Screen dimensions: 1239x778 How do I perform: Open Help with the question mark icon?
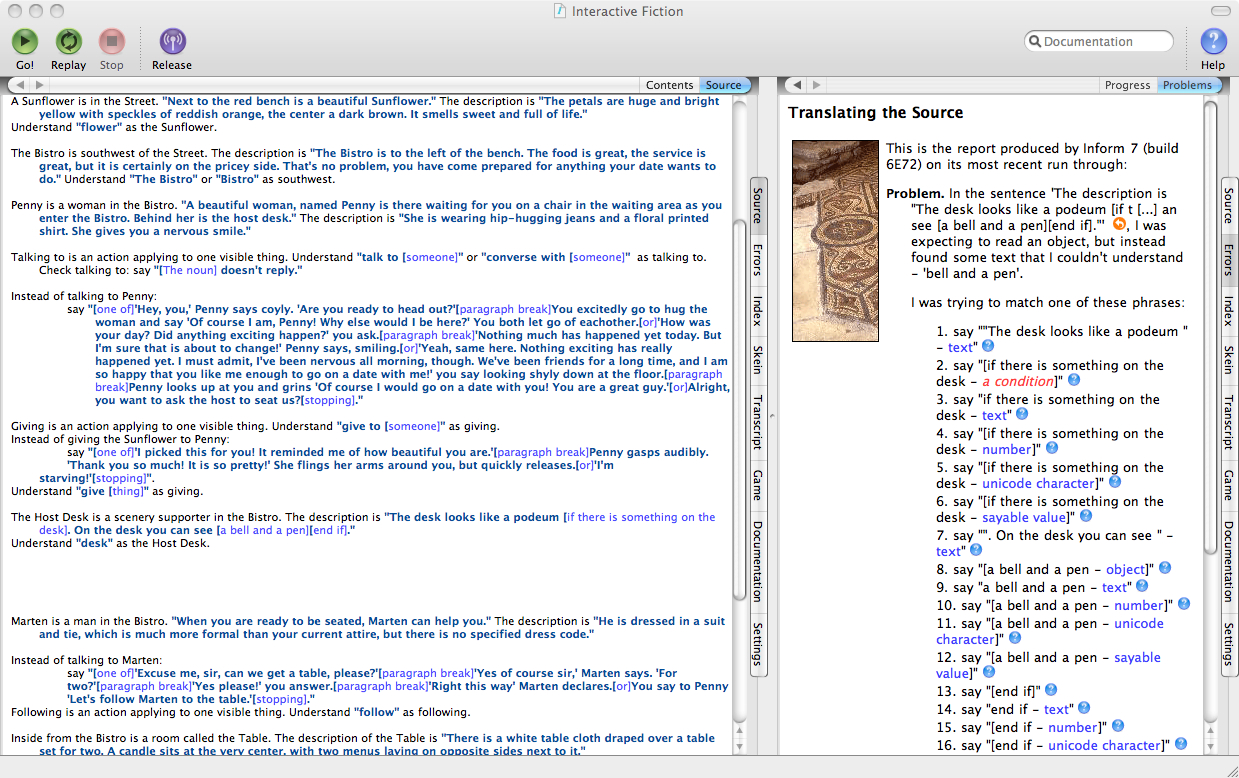click(x=1213, y=41)
